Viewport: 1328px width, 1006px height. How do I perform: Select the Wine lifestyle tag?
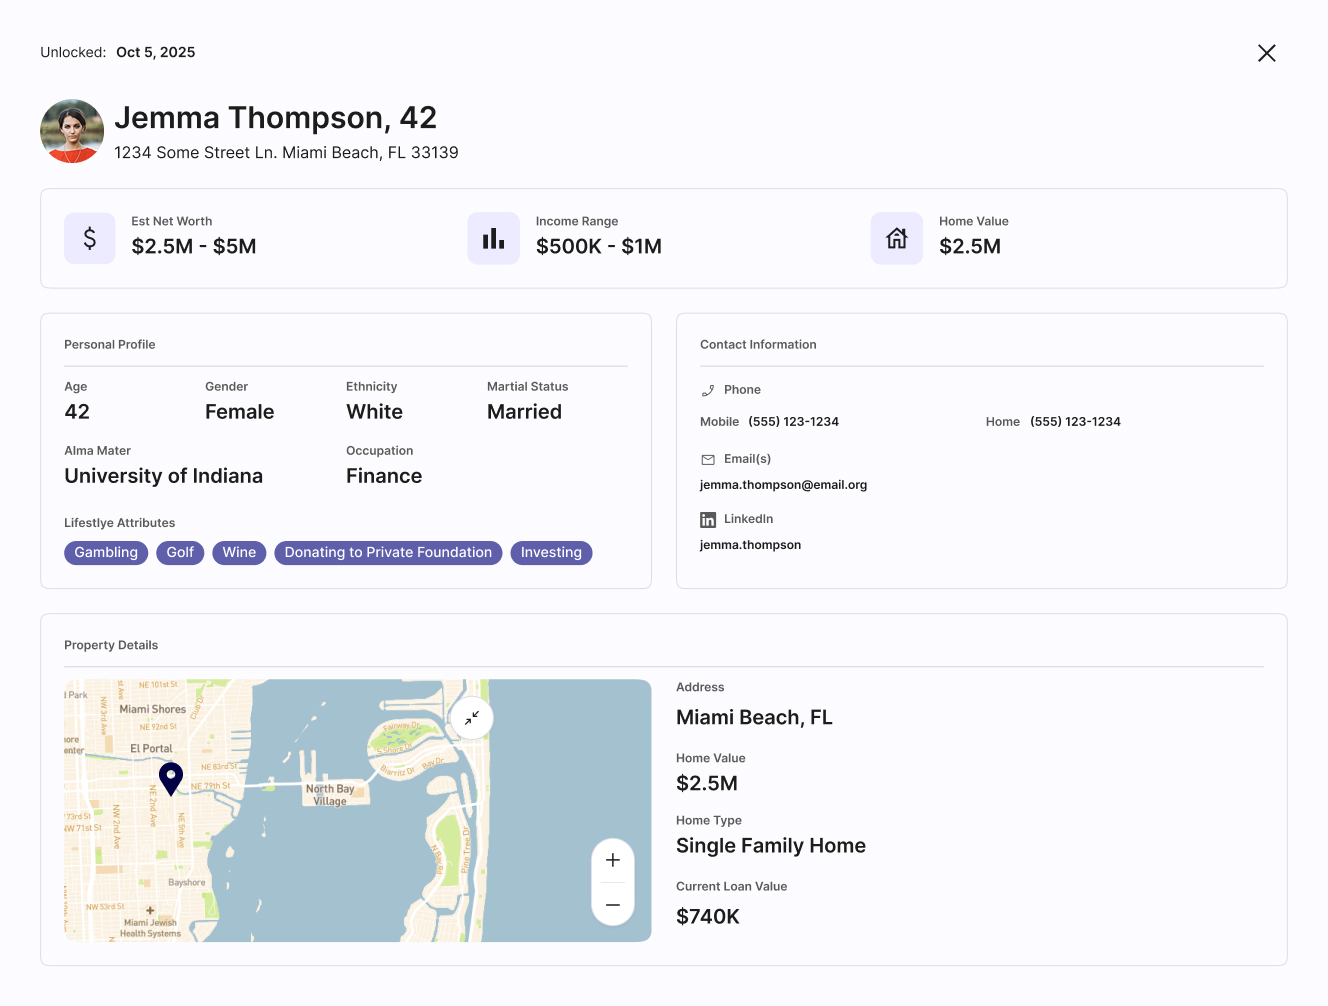tap(239, 553)
